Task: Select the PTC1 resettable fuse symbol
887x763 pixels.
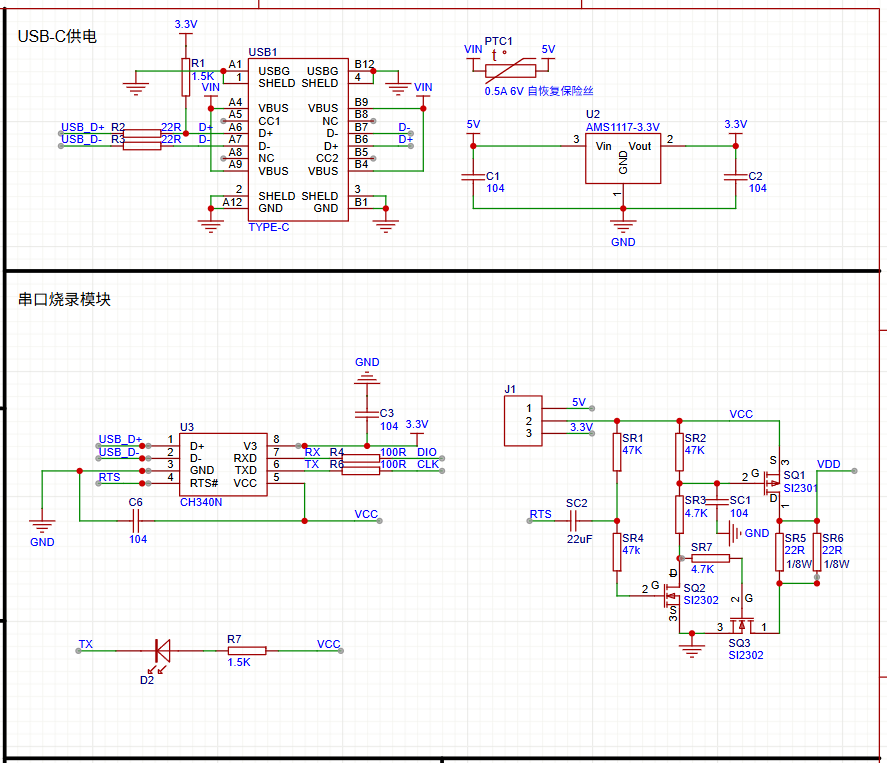Action: [510, 69]
